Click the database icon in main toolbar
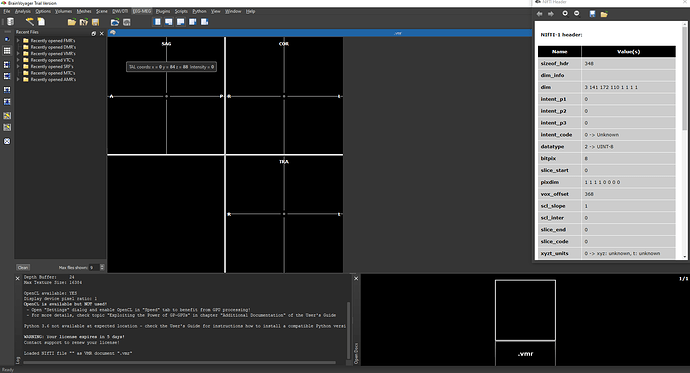690x373 pixels. click(10, 22)
